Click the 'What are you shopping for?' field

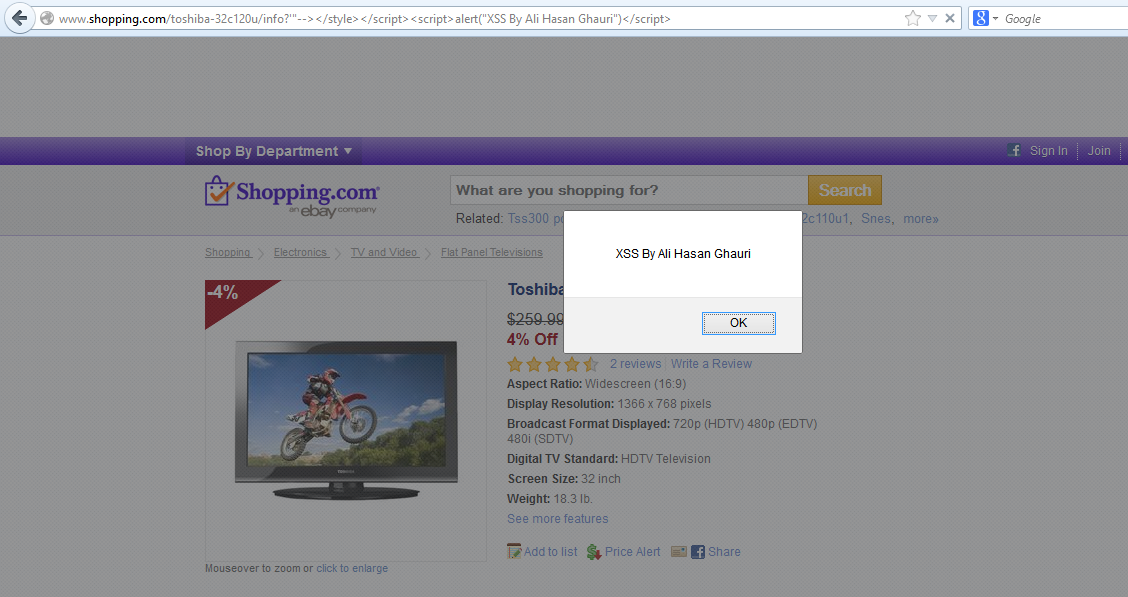[x=629, y=191]
